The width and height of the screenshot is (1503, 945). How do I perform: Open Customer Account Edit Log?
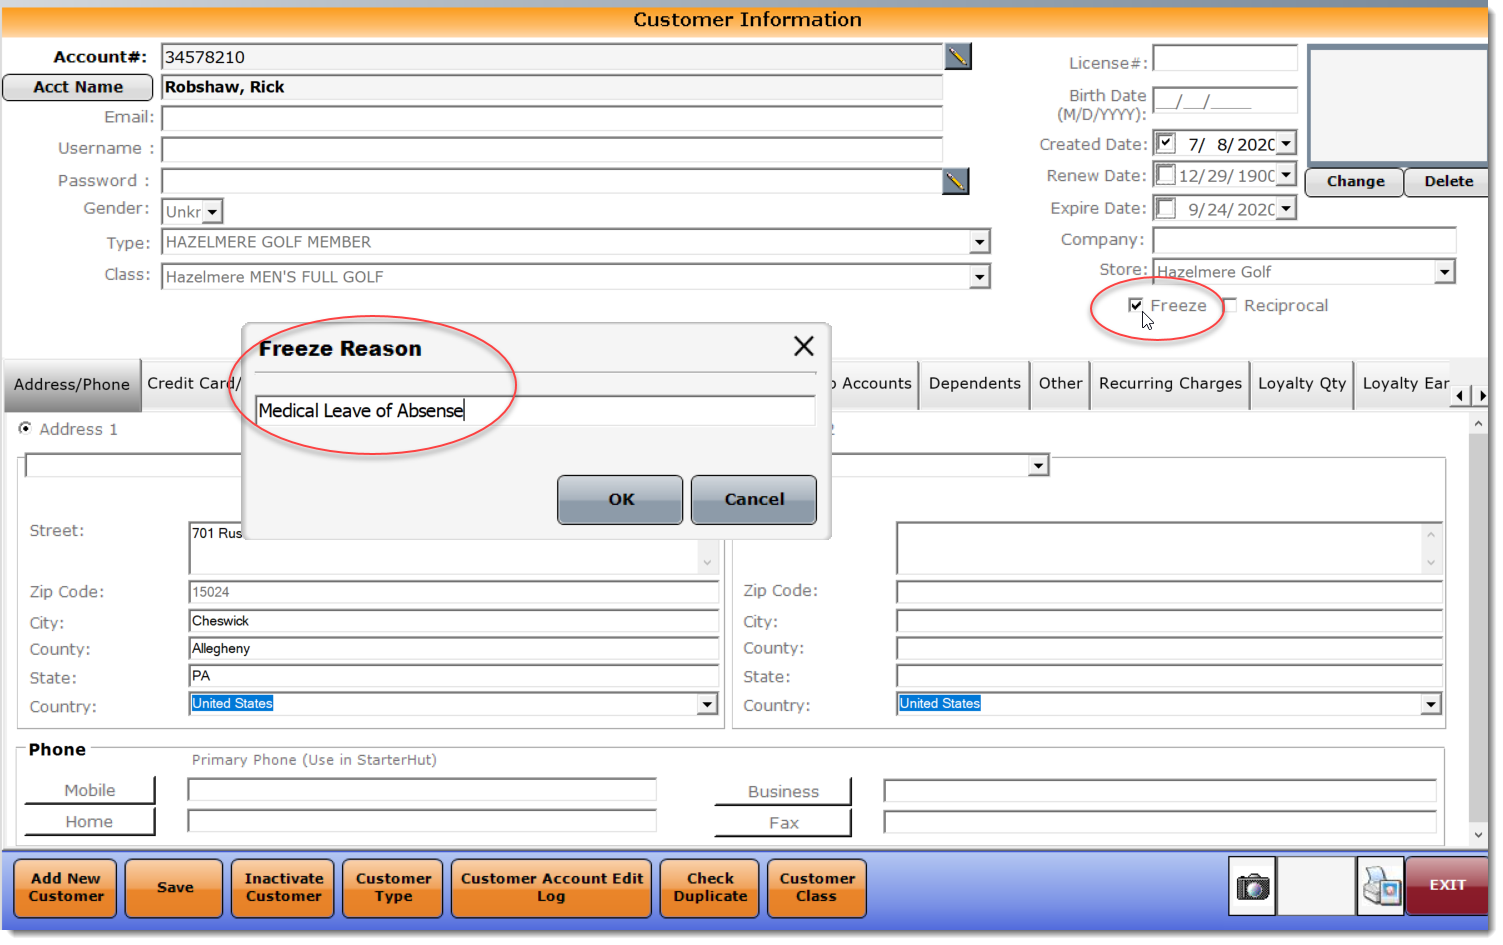[x=551, y=888]
